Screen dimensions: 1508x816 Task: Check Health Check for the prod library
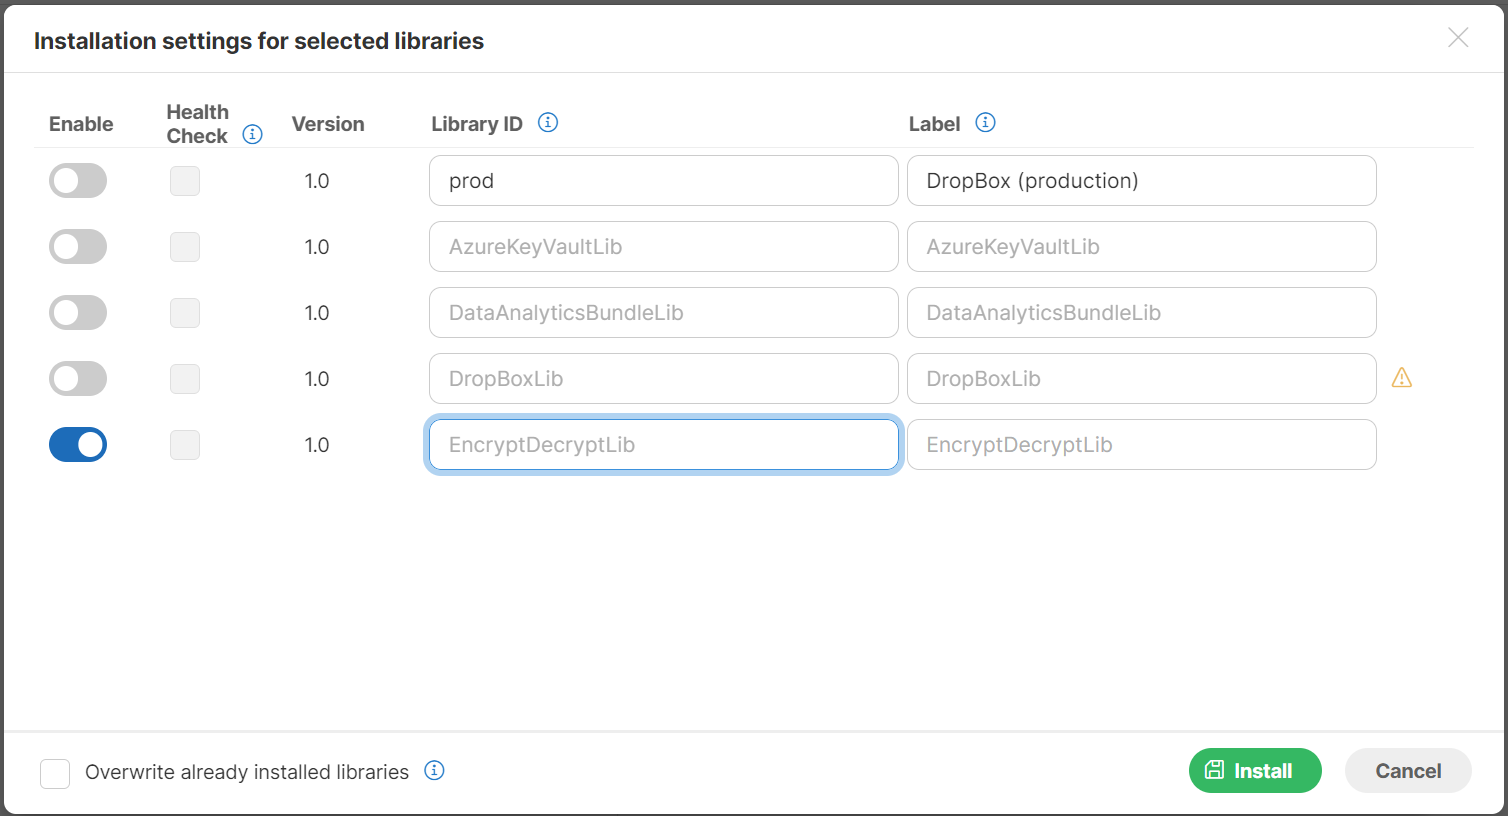pos(185,180)
